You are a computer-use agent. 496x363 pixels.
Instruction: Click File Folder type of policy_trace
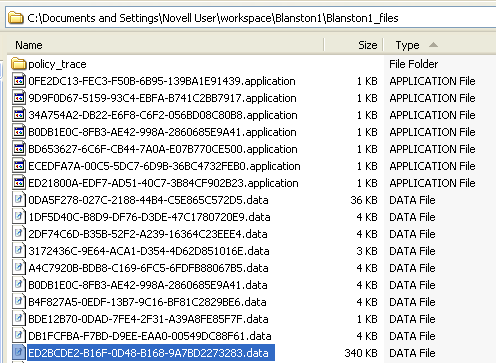click(414, 64)
